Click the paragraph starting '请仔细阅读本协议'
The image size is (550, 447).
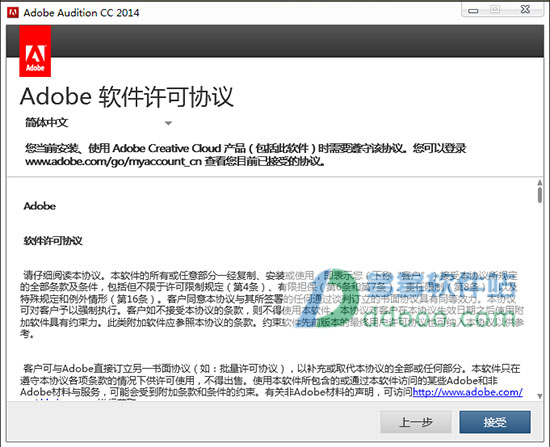pos(272,304)
